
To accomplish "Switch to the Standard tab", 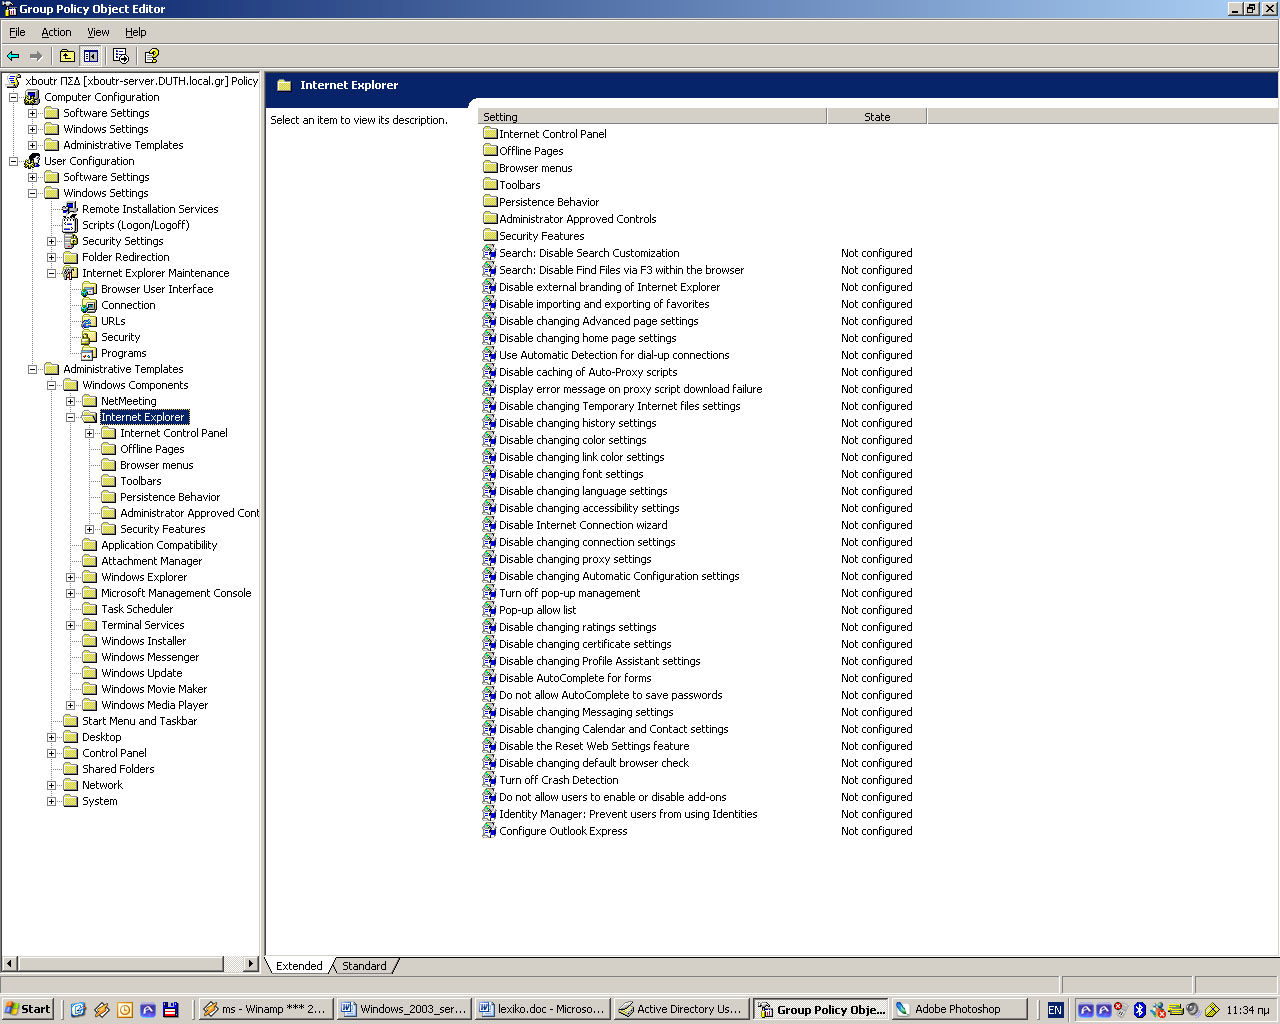I will point(364,966).
